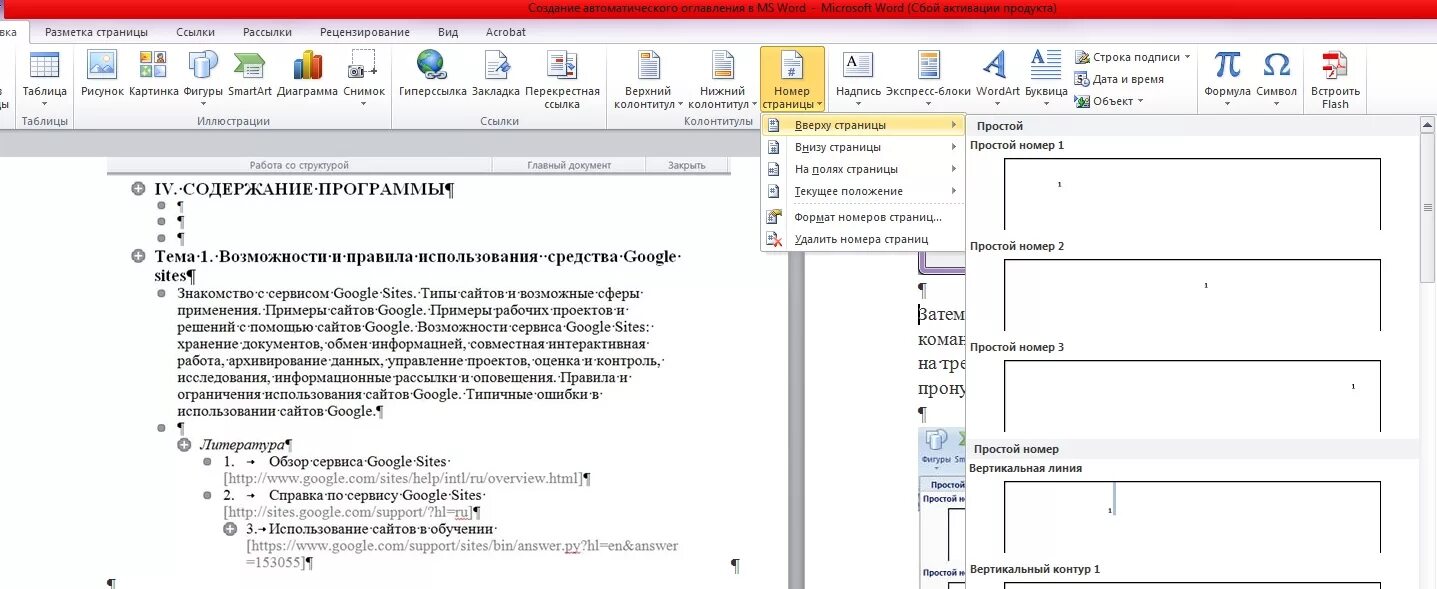
Task: Insert Дата и время
Action: [1119, 79]
